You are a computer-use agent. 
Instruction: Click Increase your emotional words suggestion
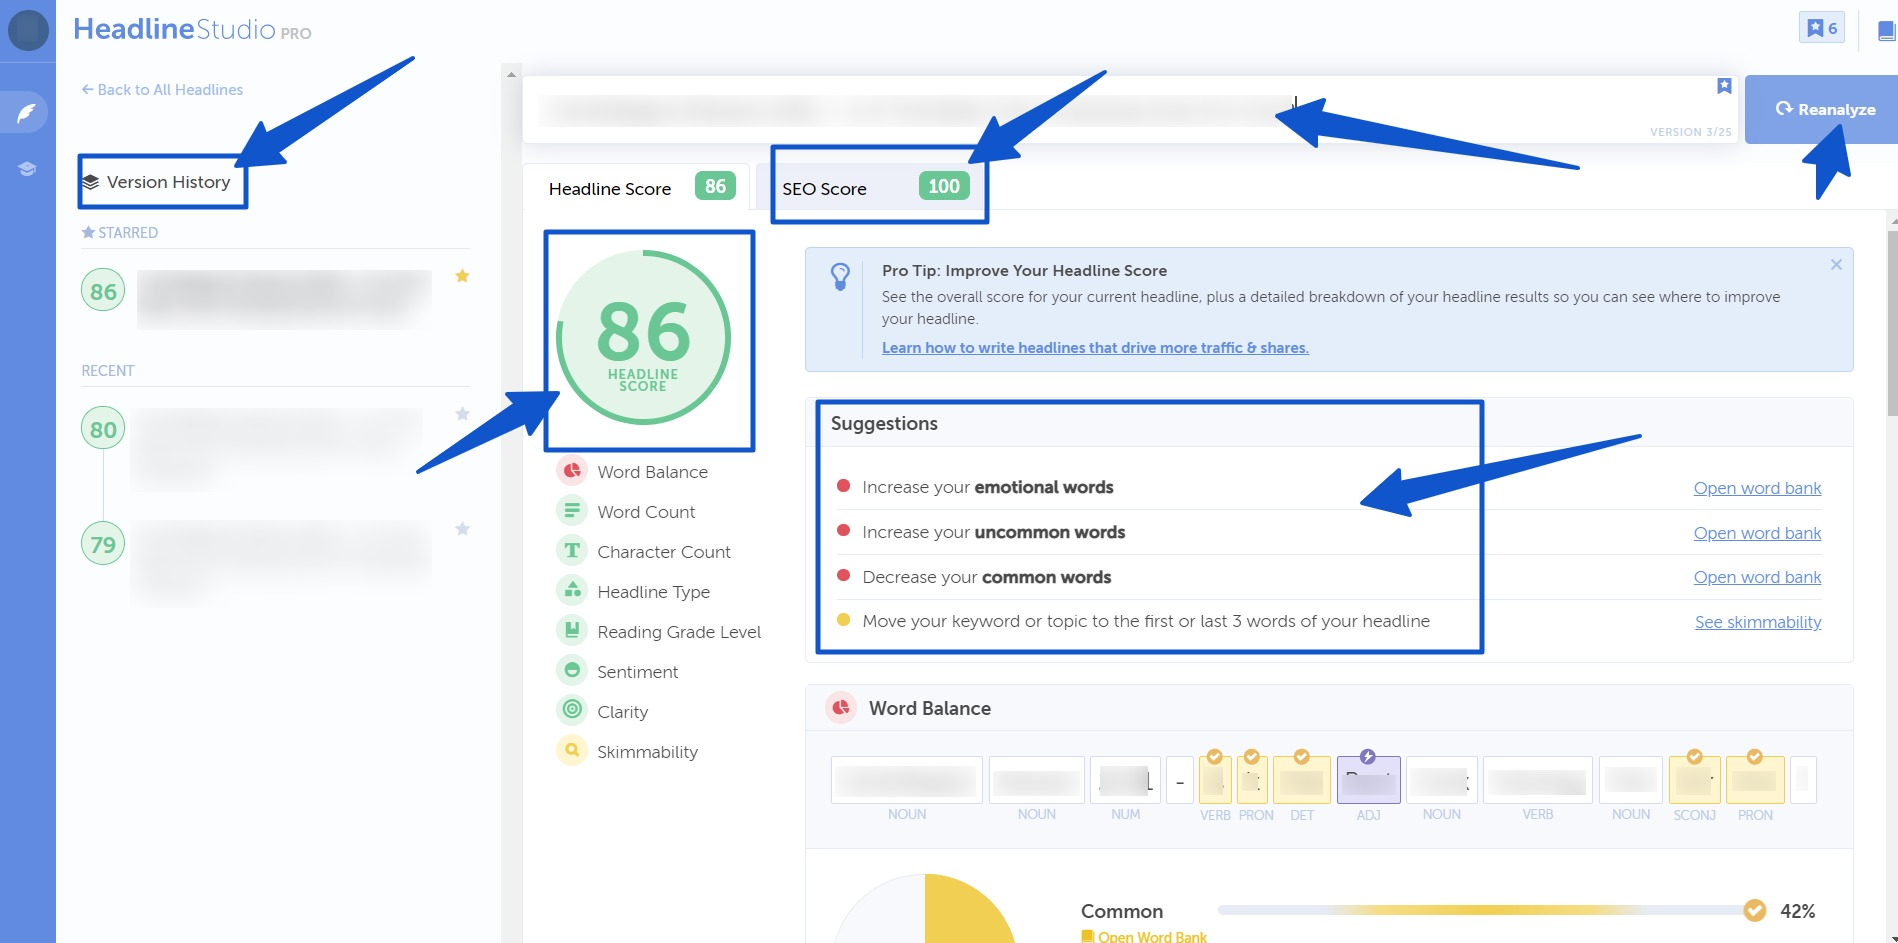tap(988, 487)
